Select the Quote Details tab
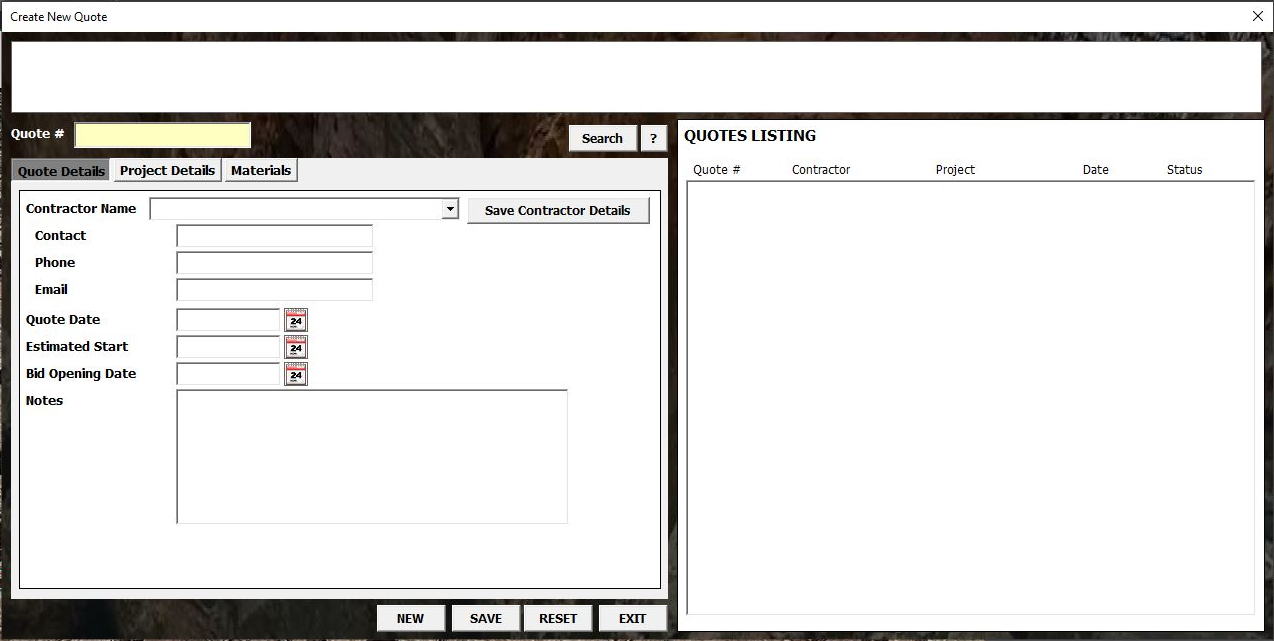Image resolution: width=1274 pixels, height=641 pixels. point(60,170)
